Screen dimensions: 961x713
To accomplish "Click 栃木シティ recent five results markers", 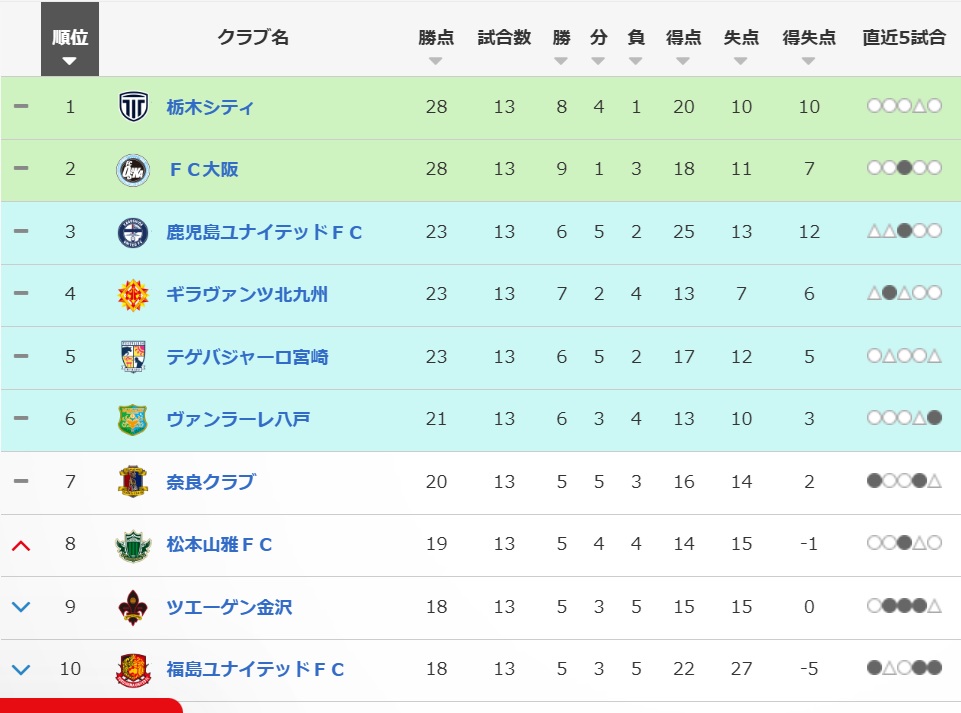I will pyautogui.click(x=904, y=106).
